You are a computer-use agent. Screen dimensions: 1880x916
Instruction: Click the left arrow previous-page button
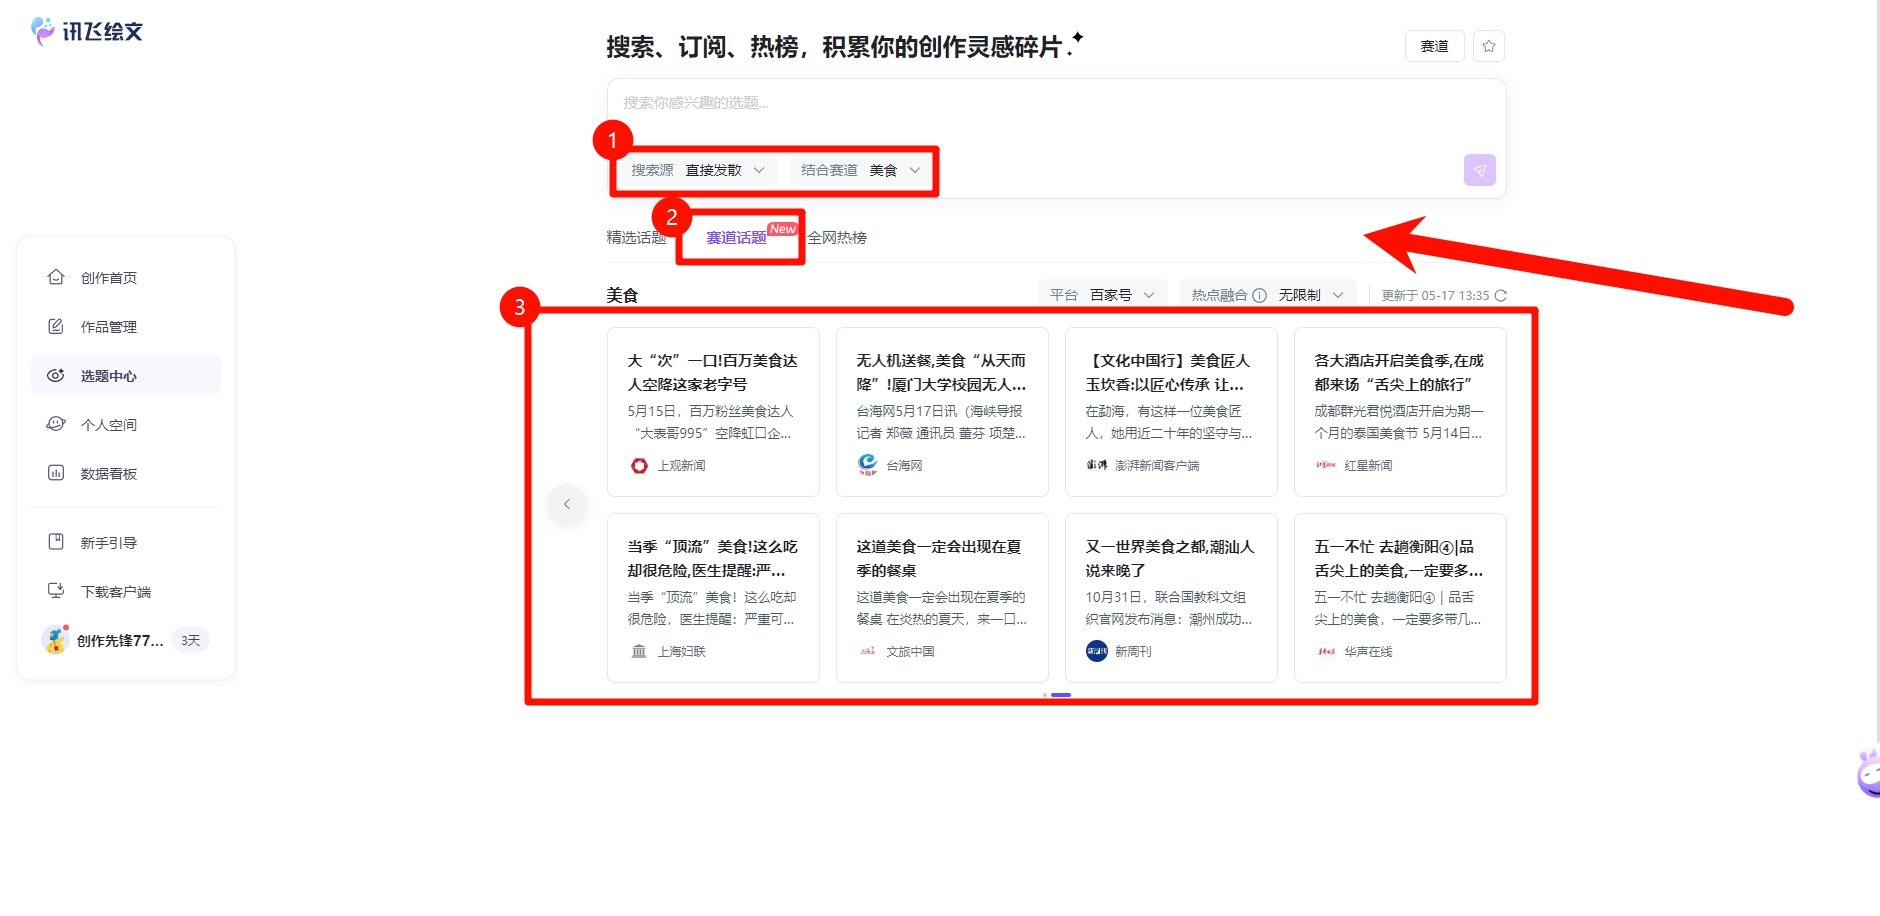click(567, 504)
